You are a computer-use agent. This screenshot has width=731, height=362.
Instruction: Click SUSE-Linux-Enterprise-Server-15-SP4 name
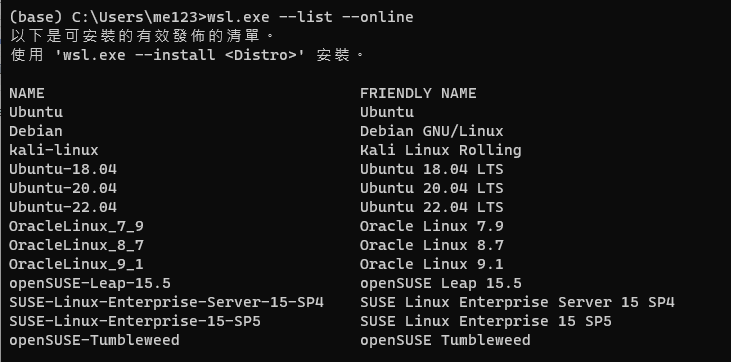[166, 303]
